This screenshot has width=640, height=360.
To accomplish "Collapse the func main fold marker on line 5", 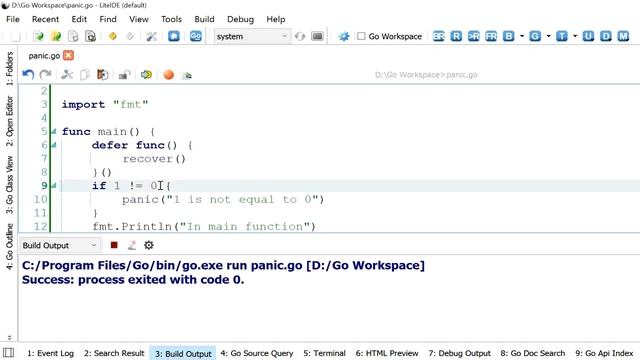I will pos(53,131).
